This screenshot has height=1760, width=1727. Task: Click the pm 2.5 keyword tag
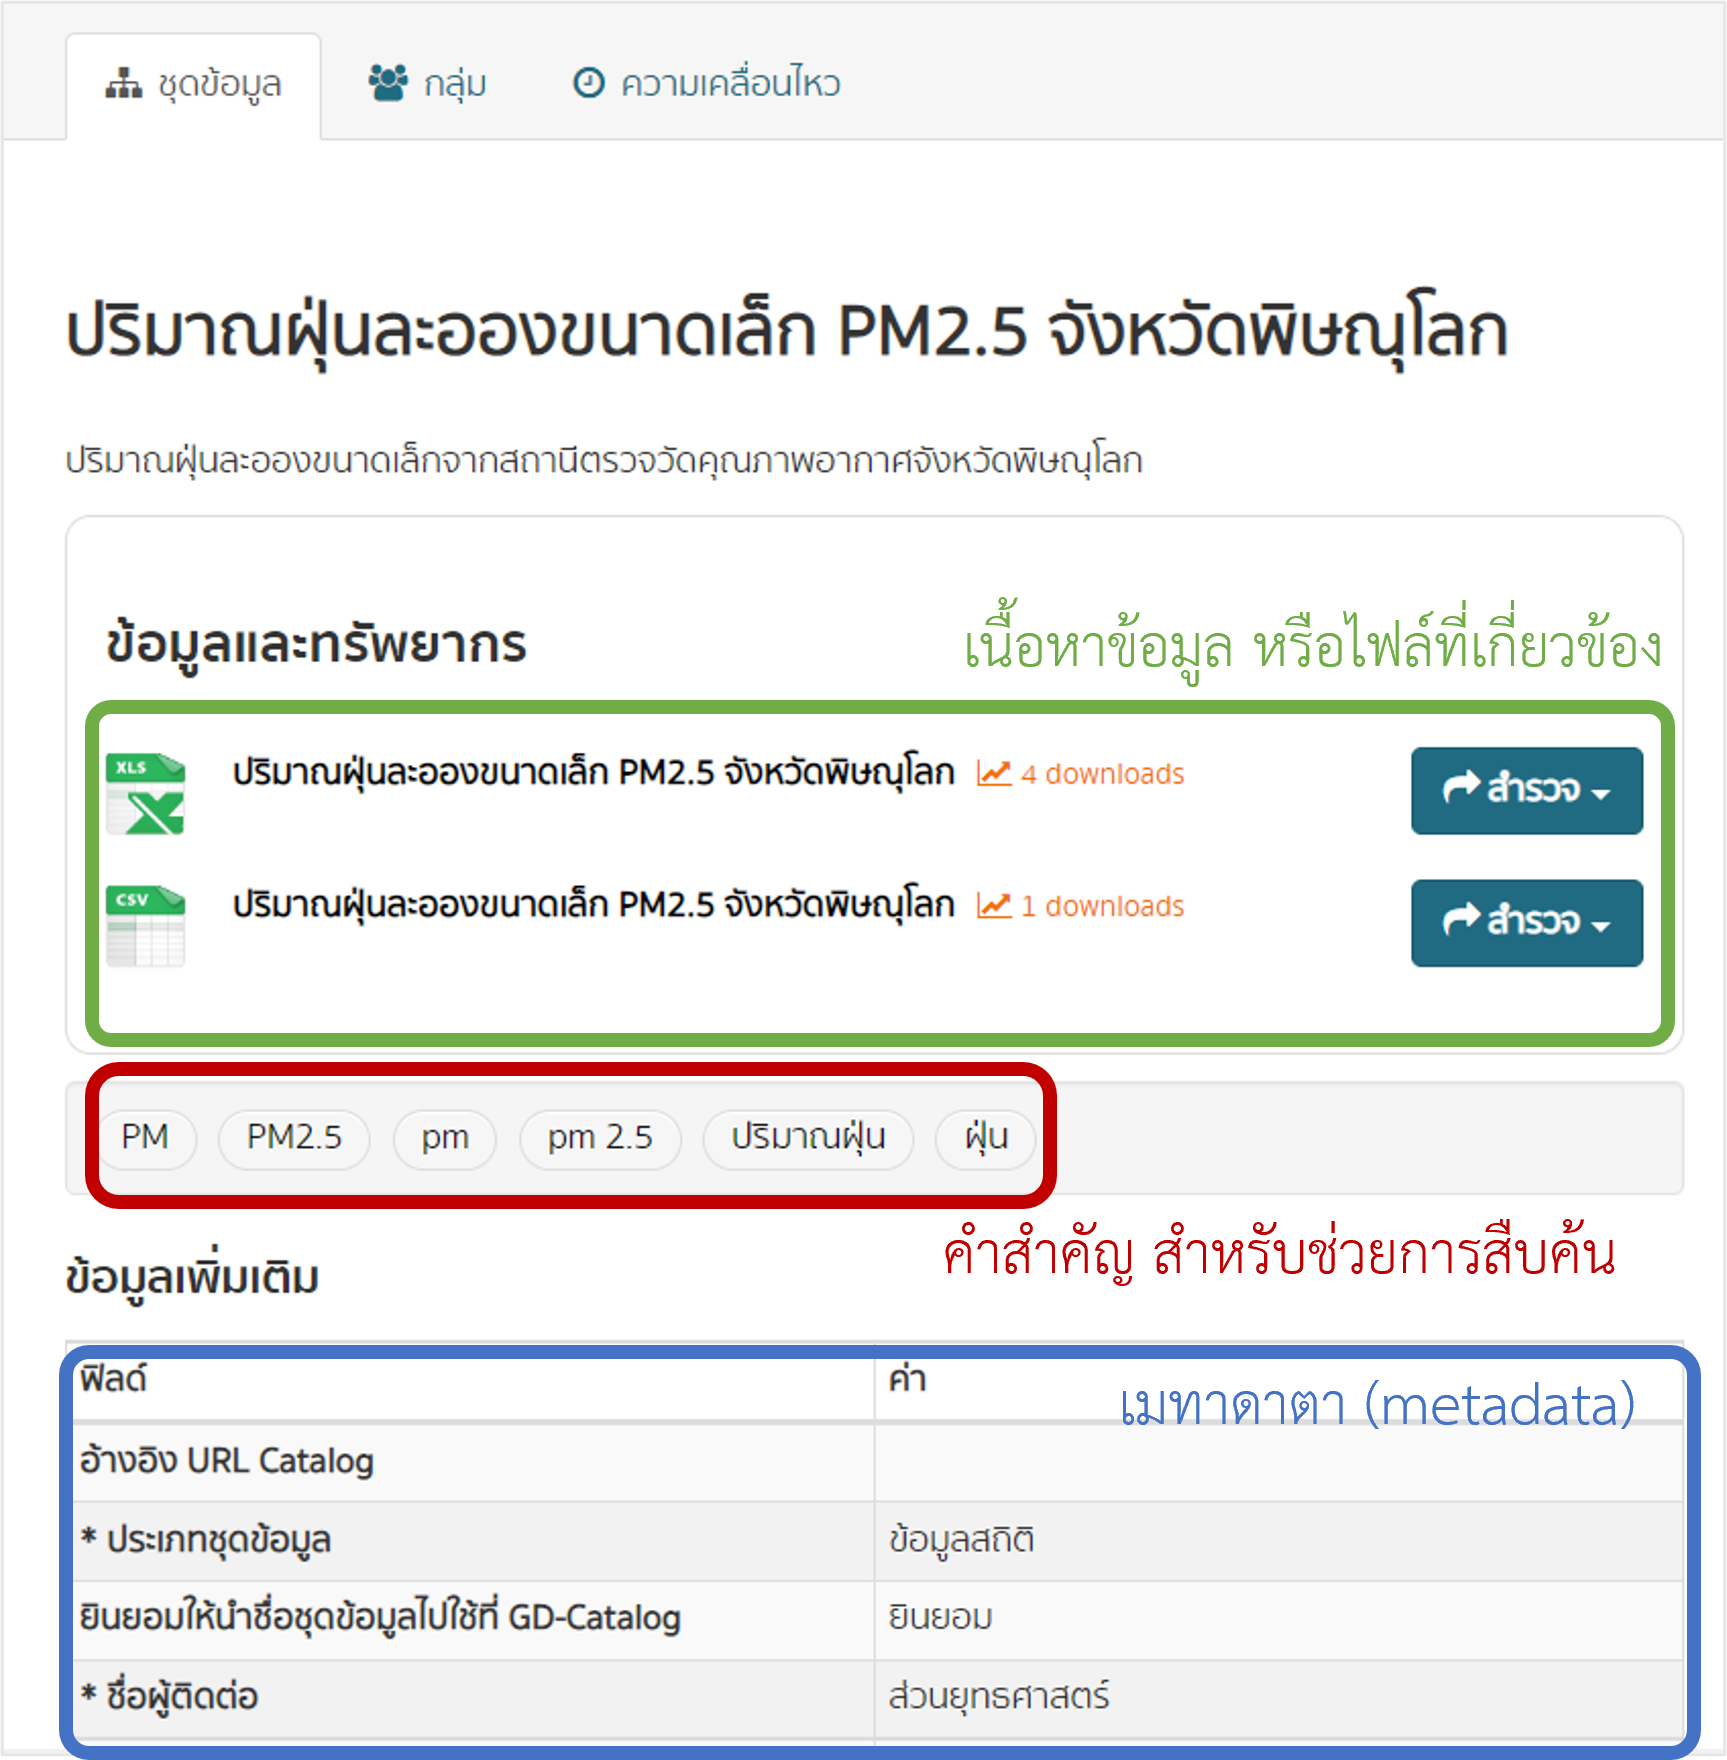[599, 1138]
